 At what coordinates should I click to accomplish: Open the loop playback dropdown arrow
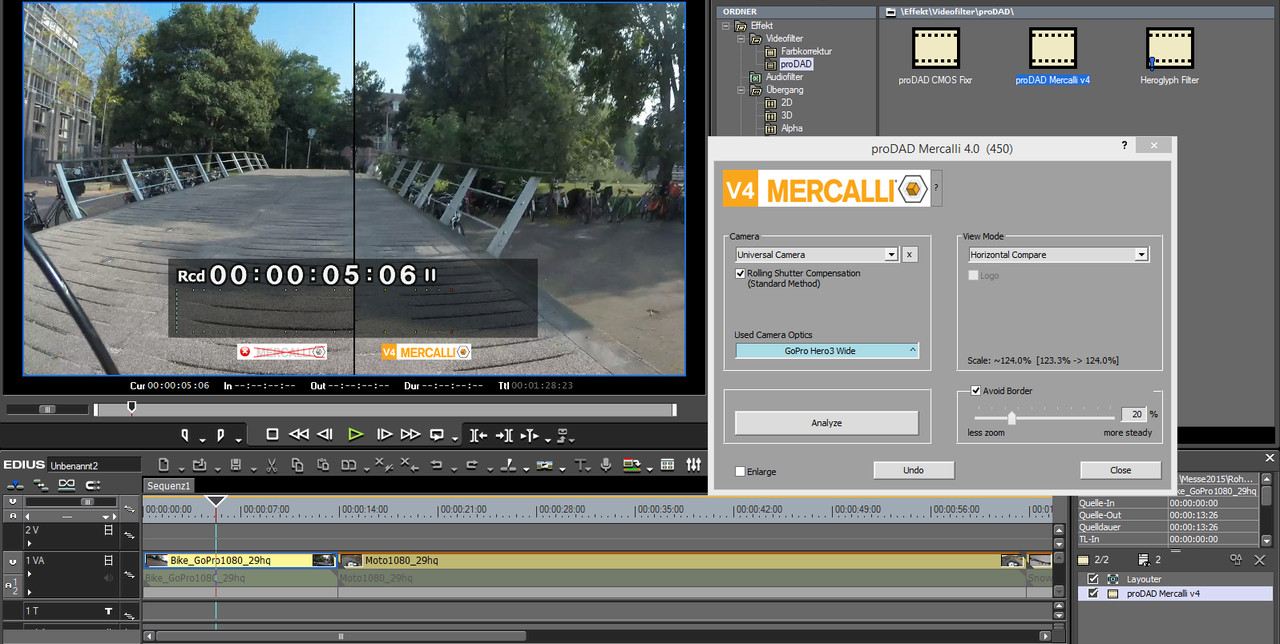455,438
